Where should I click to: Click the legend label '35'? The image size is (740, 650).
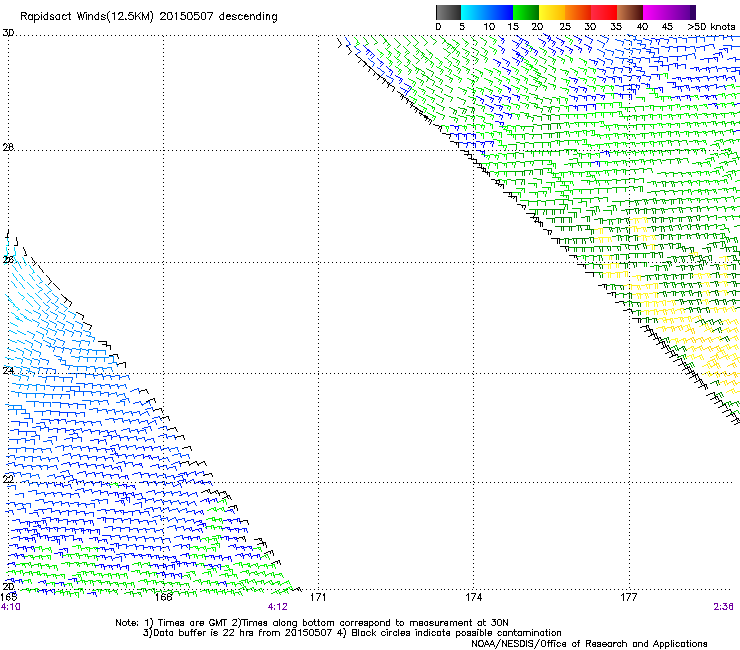coord(616,27)
